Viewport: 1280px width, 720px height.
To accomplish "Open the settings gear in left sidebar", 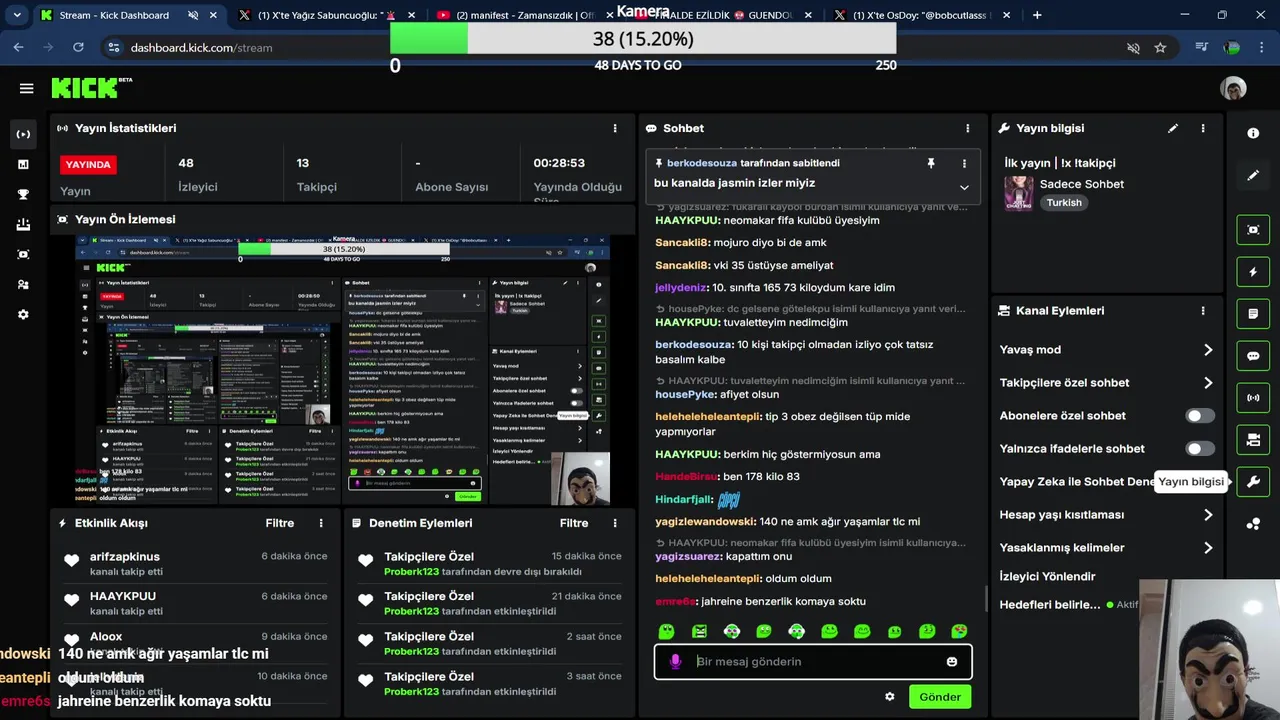I will click(23, 314).
